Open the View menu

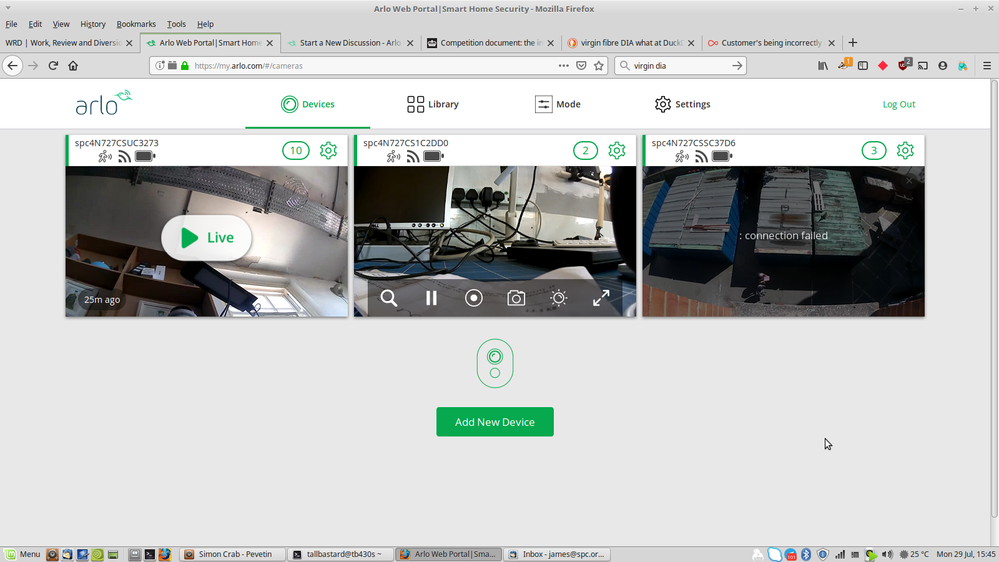coord(61,24)
